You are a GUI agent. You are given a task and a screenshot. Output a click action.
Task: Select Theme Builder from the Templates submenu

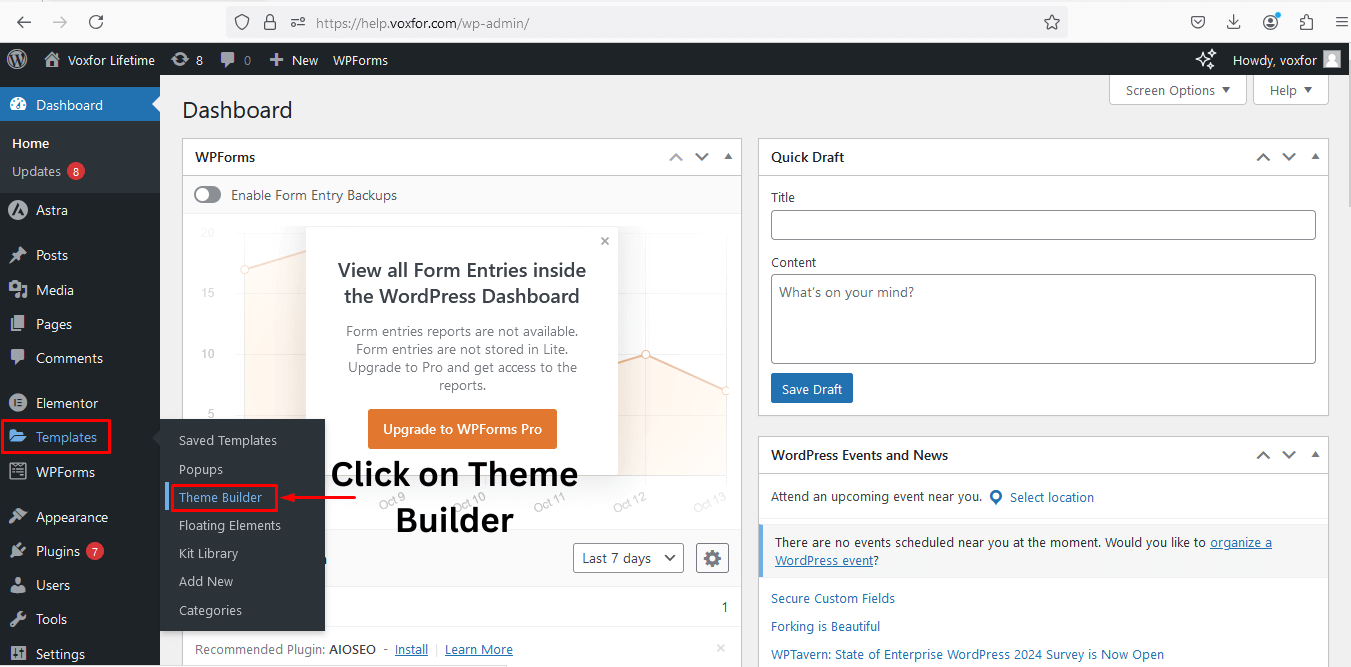point(222,497)
